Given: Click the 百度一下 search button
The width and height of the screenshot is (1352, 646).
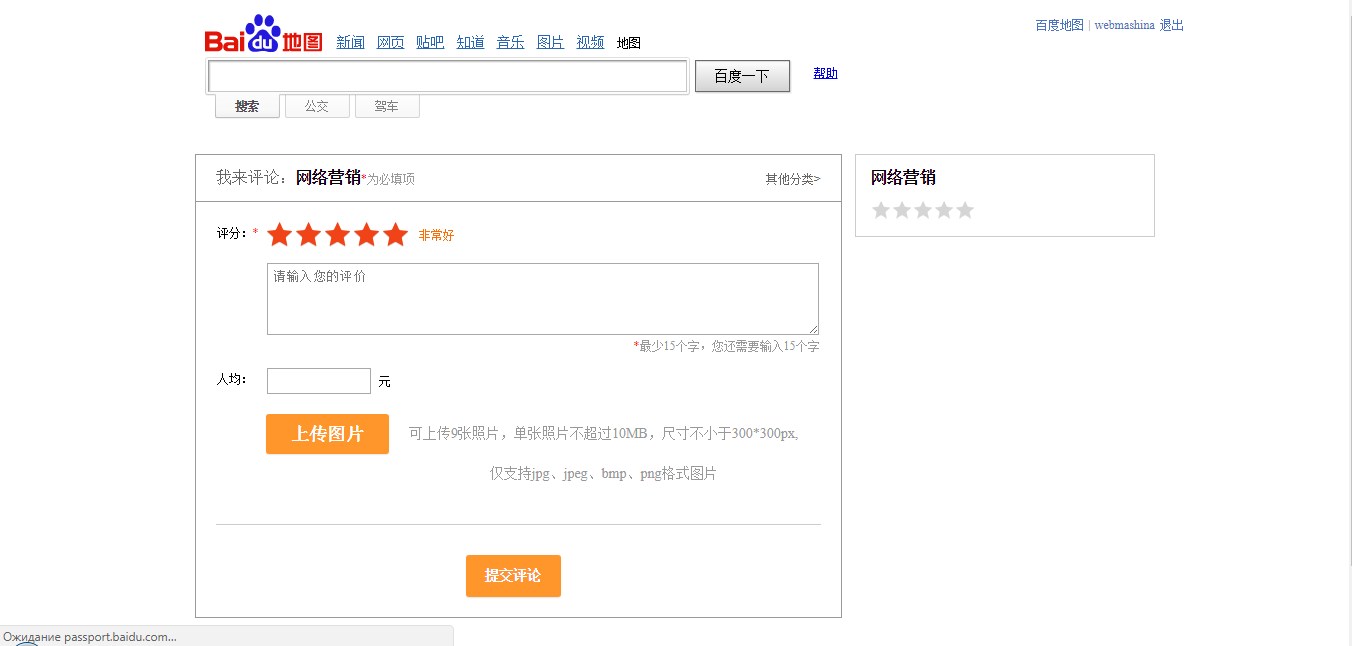Looking at the screenshot, I should [x=742, y=76].
